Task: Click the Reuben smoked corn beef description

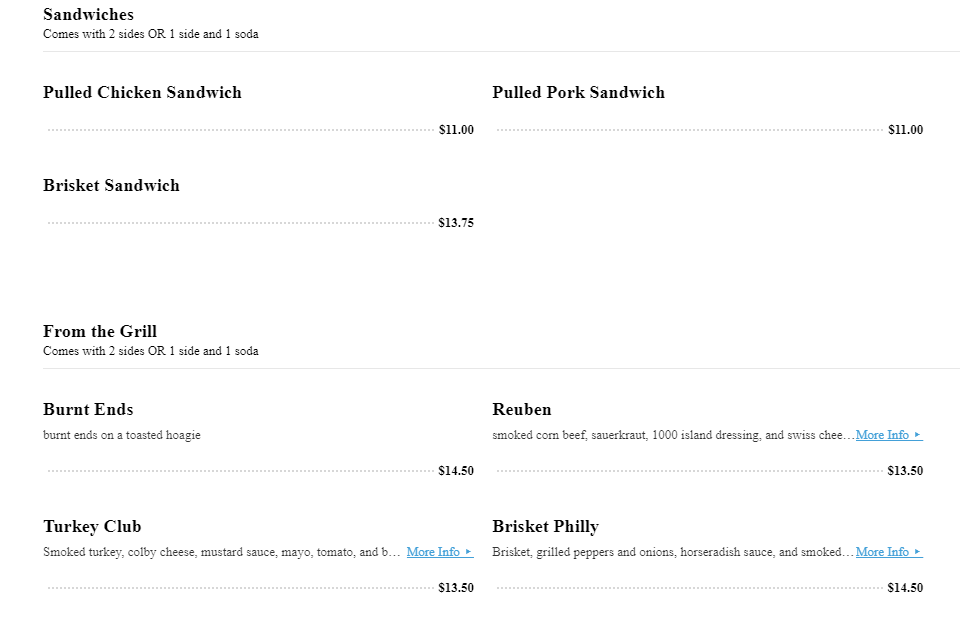Action: (672, 436)
